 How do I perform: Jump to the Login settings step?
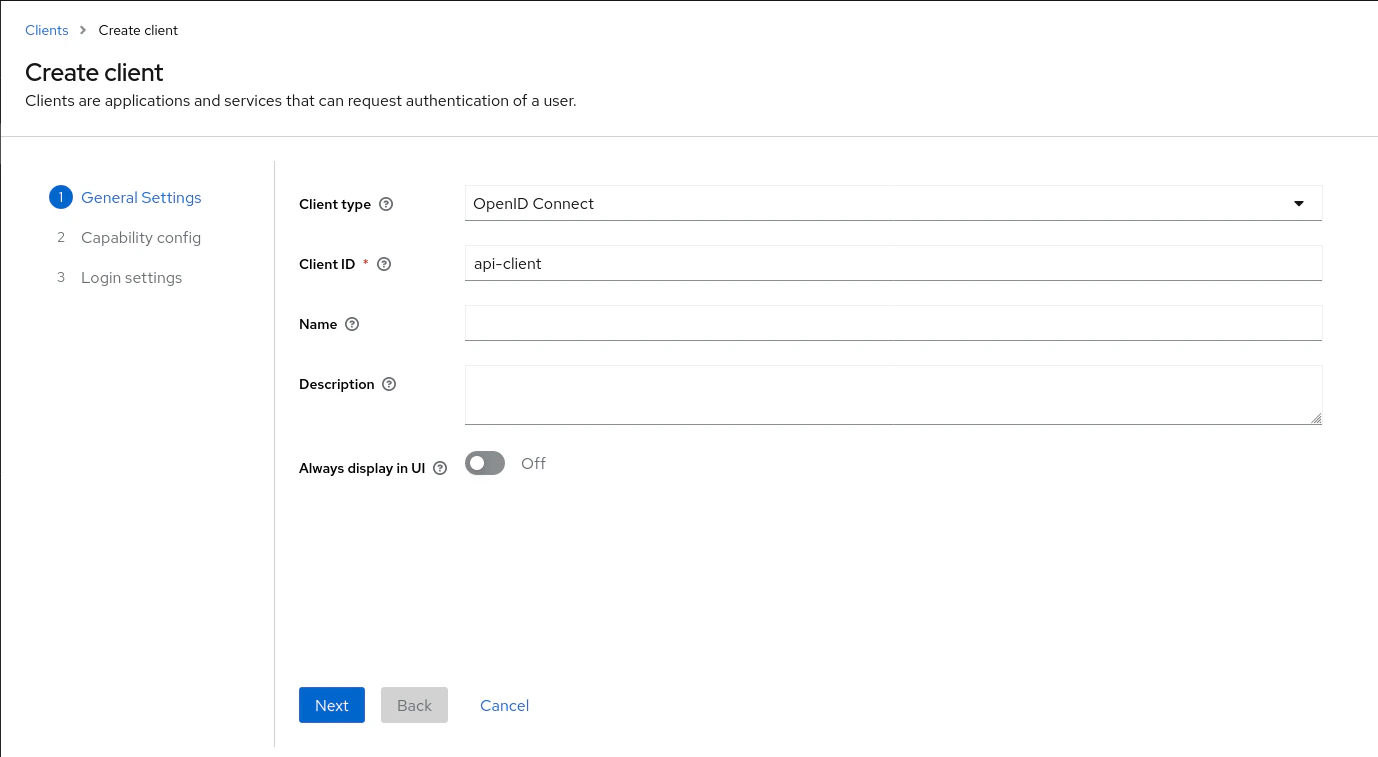[x=131, y=277]
